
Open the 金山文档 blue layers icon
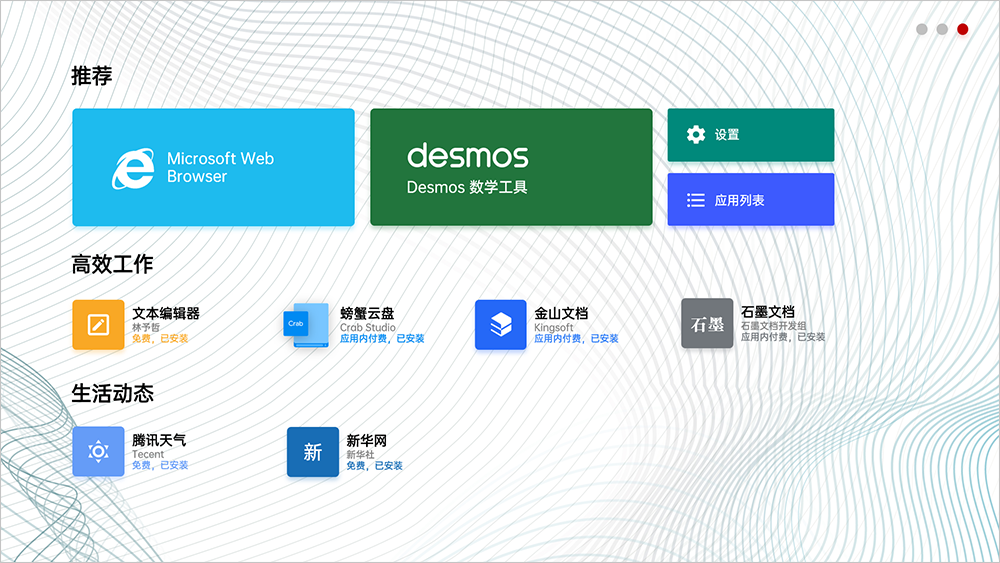tap(501, 325)
